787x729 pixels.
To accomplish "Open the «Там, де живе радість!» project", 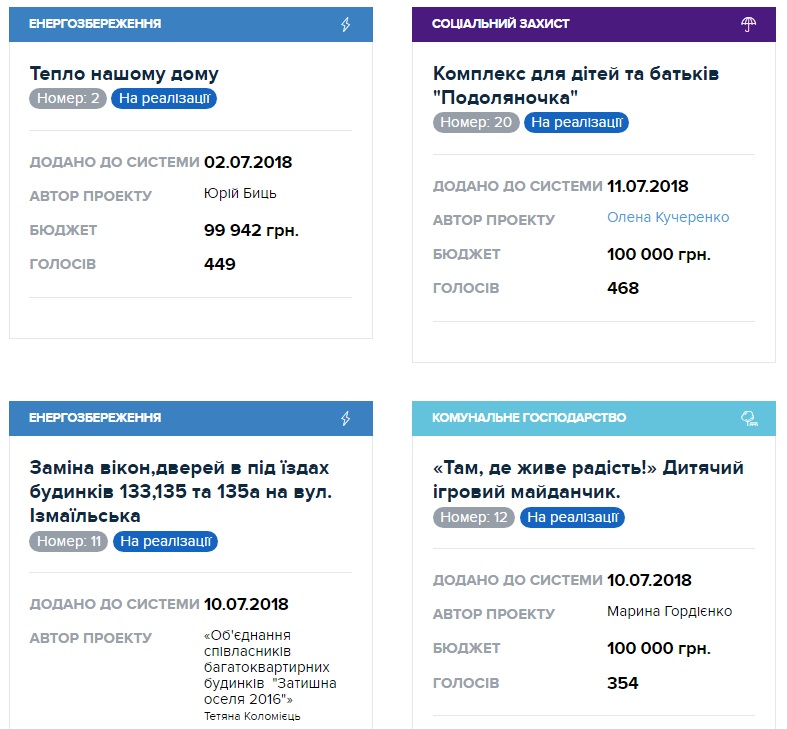I will click(x=588, y=479).
